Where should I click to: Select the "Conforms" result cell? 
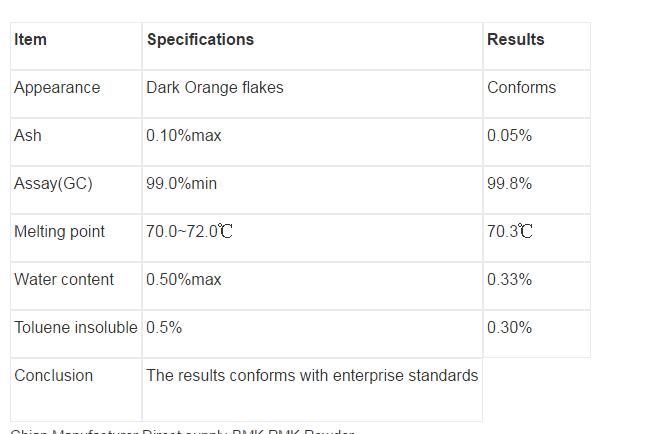[522, 88]
